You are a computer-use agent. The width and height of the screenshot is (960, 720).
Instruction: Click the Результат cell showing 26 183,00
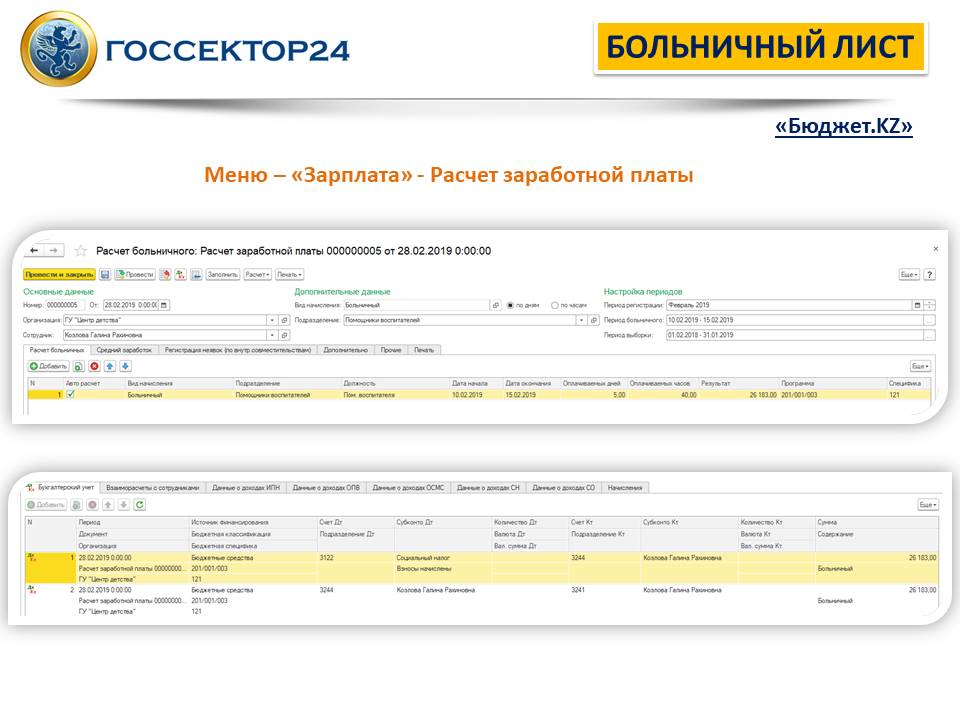click(x=738, y=395)
